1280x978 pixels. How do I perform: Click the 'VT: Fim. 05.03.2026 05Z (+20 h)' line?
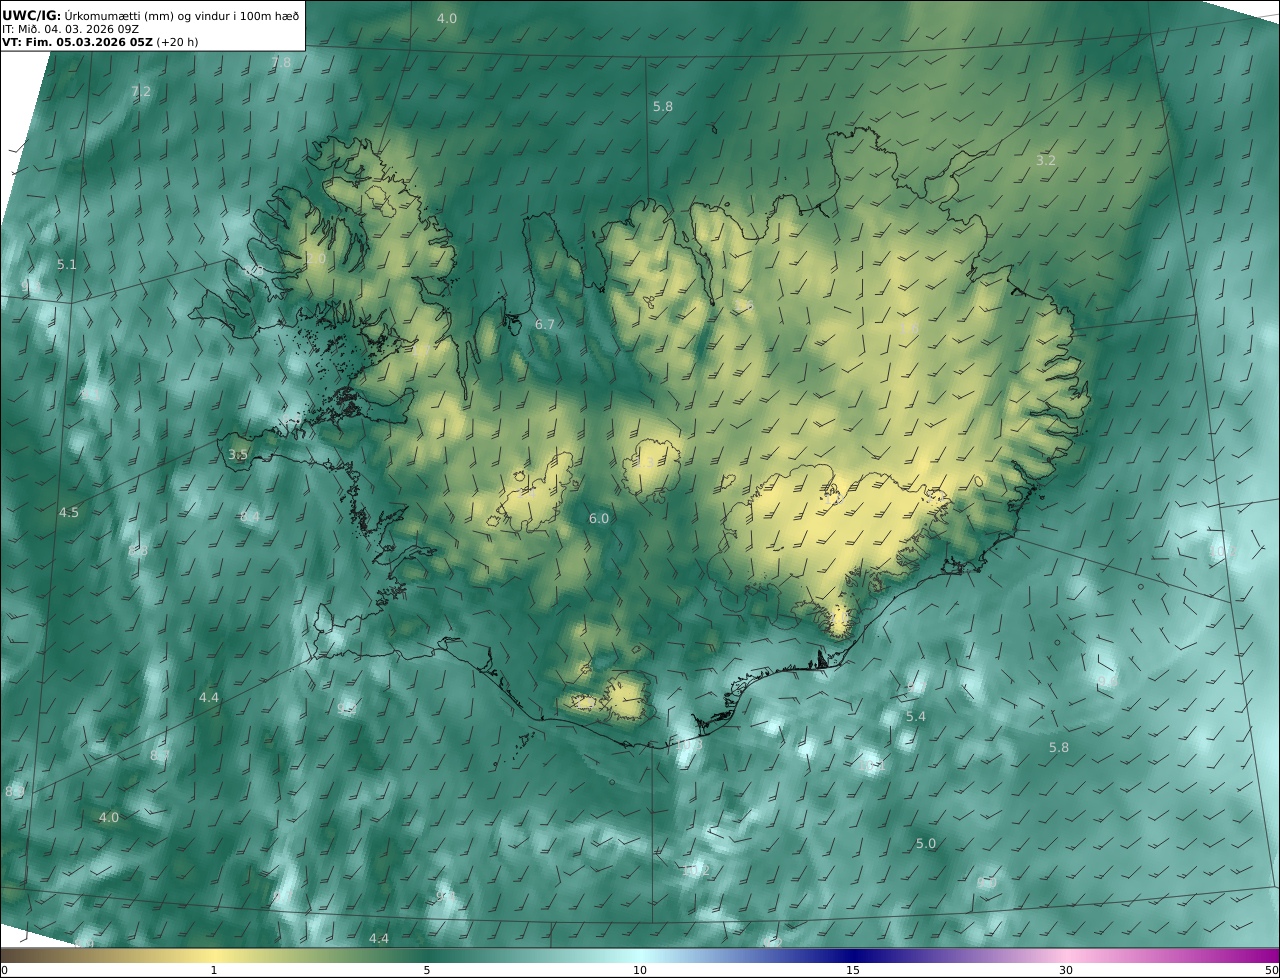(x=100, y=42)
